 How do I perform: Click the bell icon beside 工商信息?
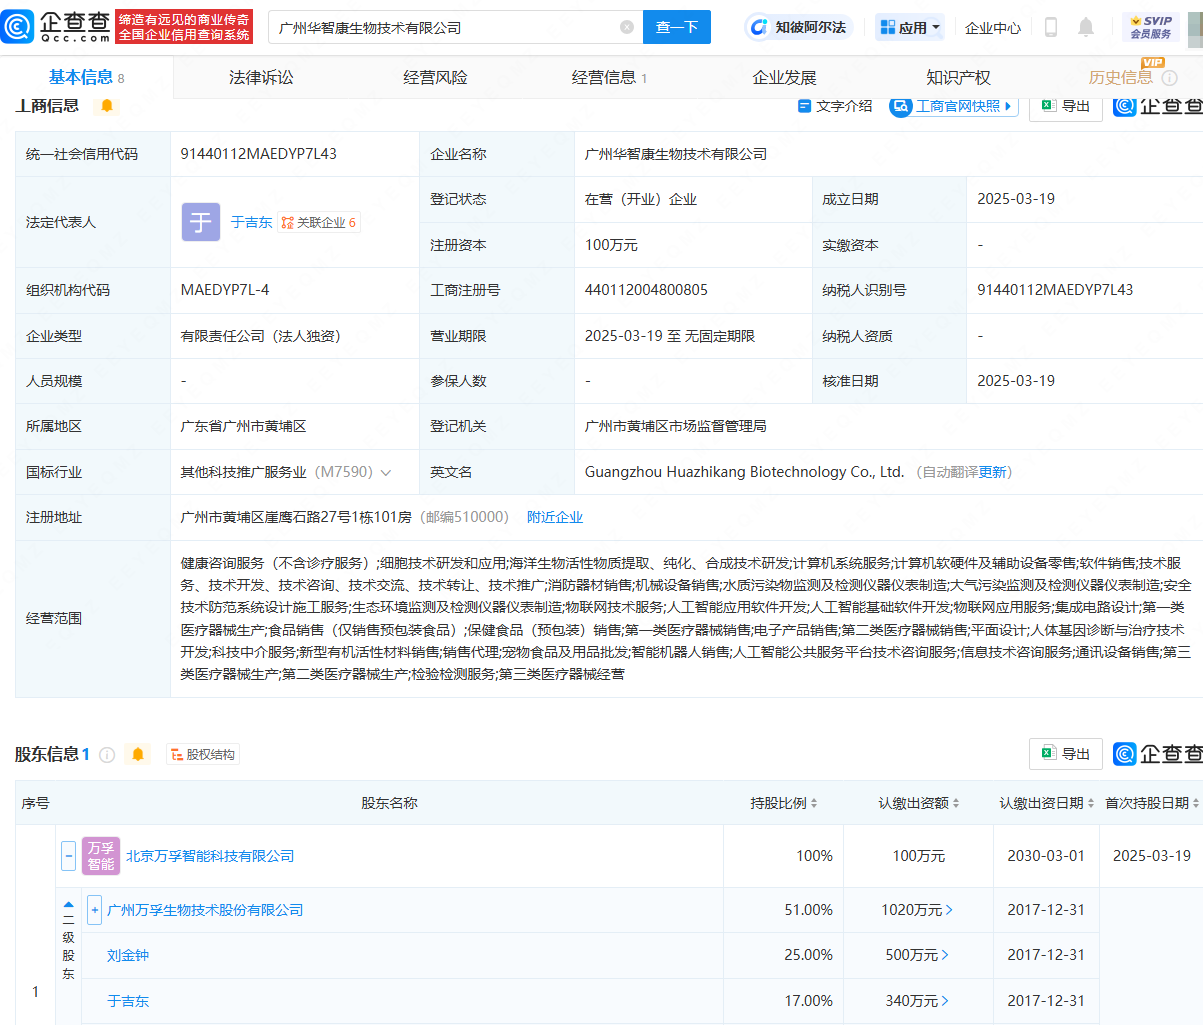pos(107,105)
